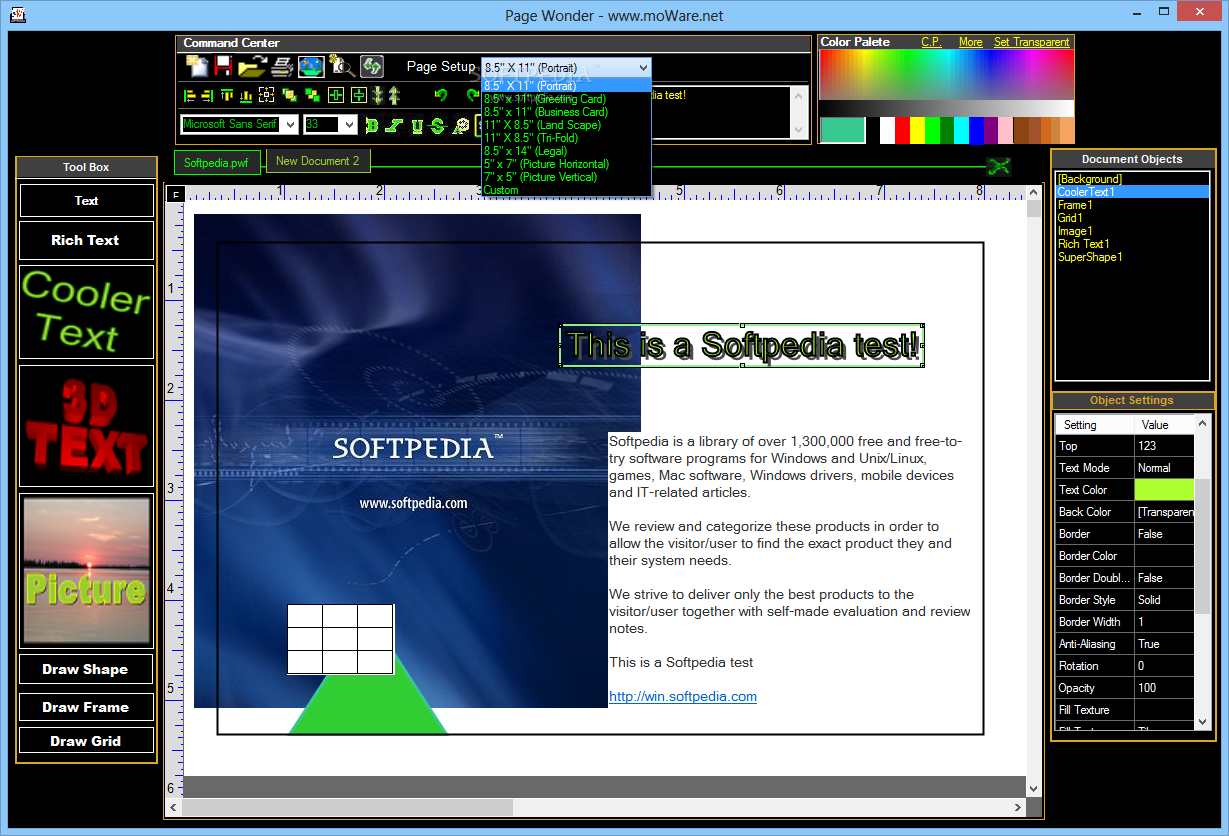The height and width of the screenshot is (836, 1229).
Task: Choose 8.5" x 11" (Greeting Card) page size
Action: point(566,99)
